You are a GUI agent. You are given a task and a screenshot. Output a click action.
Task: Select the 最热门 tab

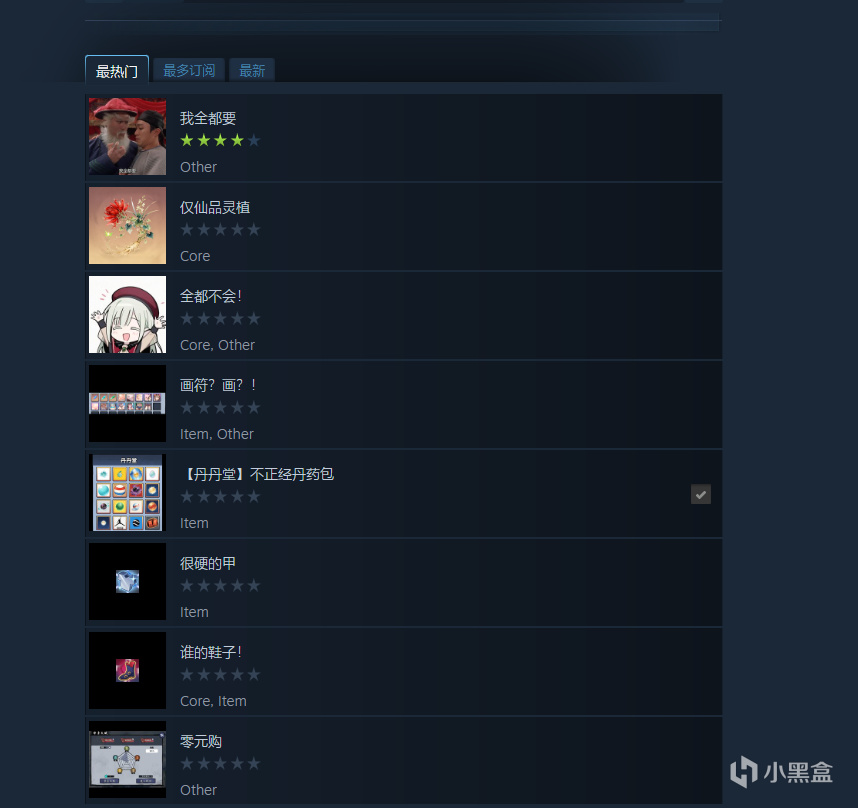pyautogui.click(x=117, y=71)
